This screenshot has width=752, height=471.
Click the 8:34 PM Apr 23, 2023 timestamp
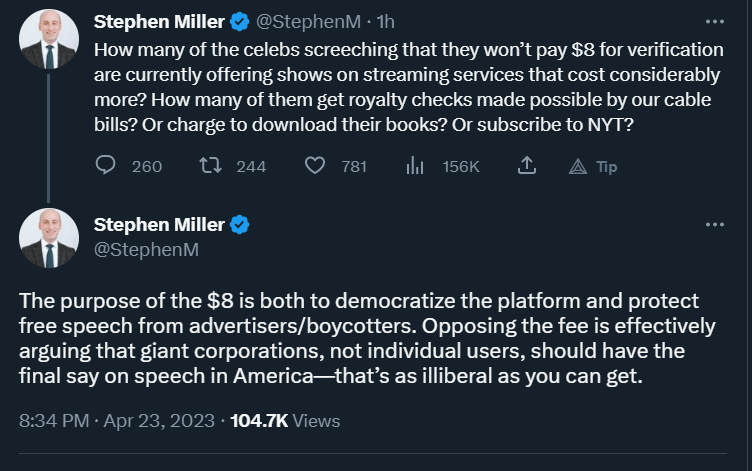[x=117, y=421]
